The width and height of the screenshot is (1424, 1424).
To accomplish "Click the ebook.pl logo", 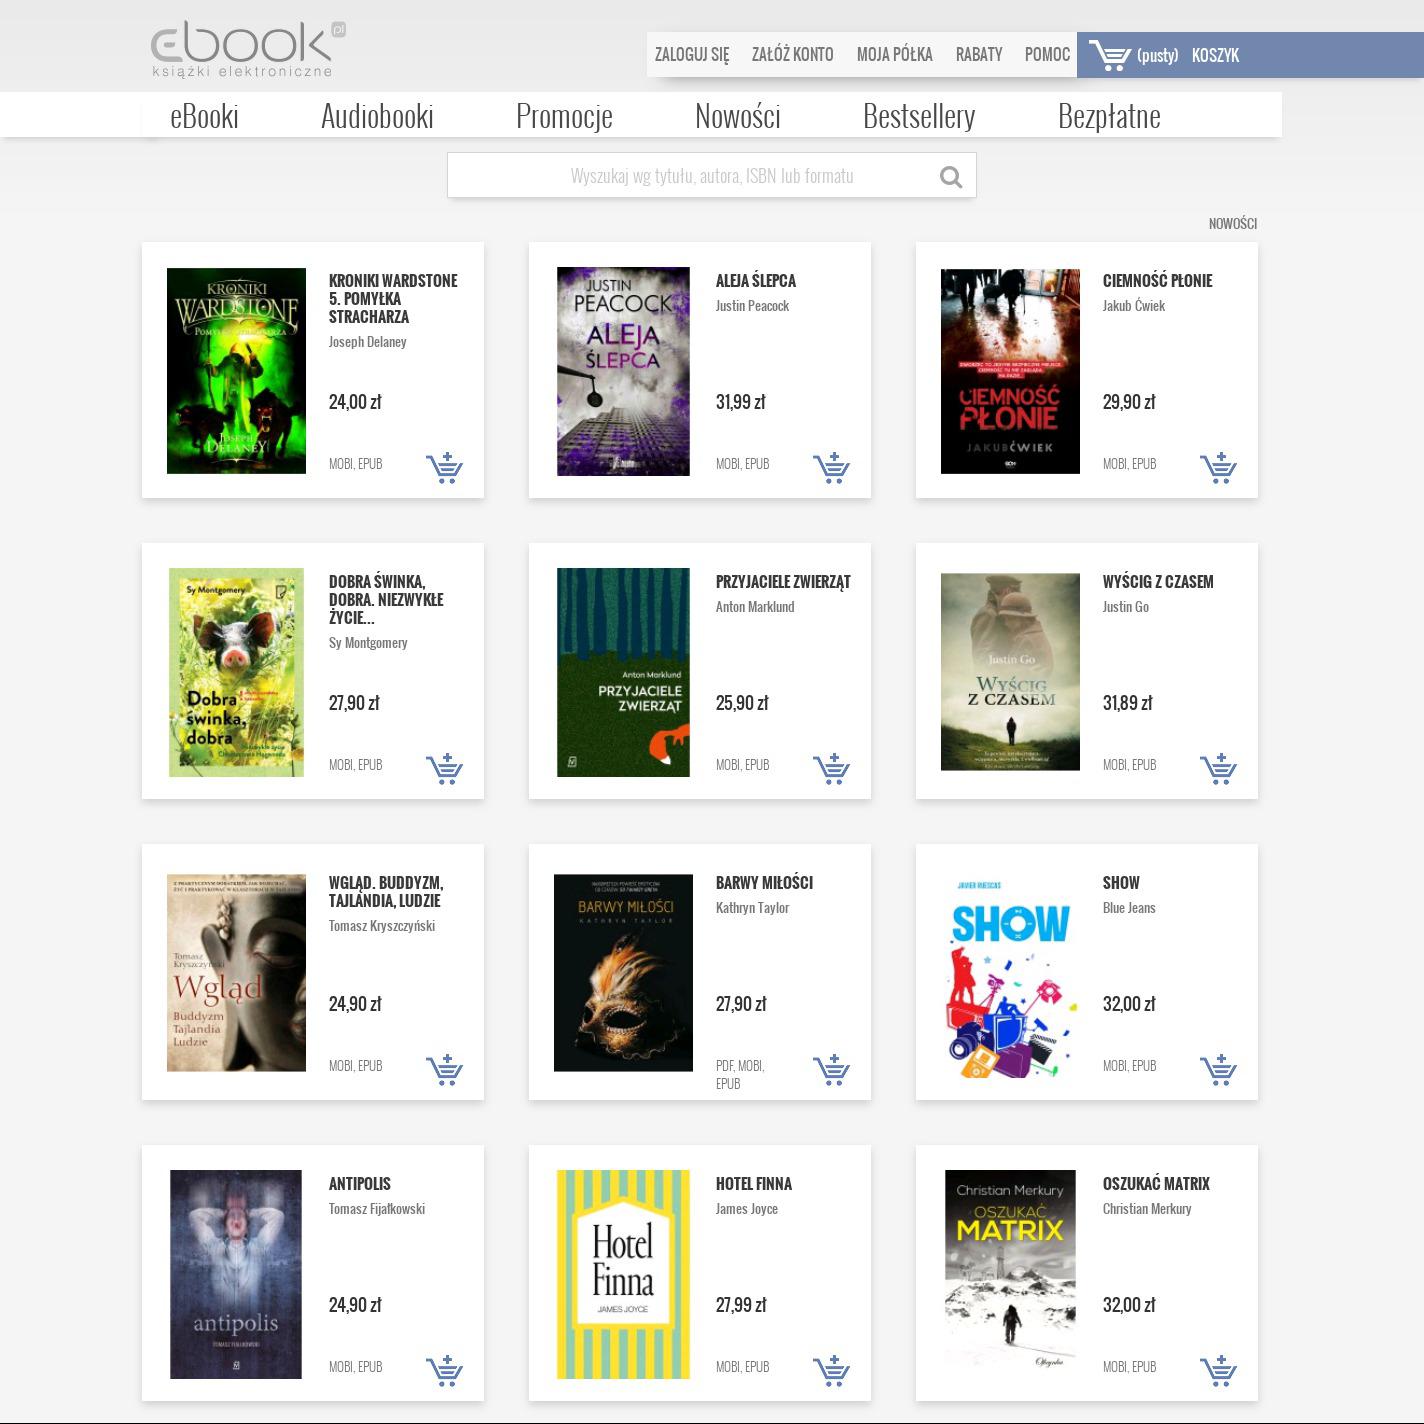I will pos(247,49).
